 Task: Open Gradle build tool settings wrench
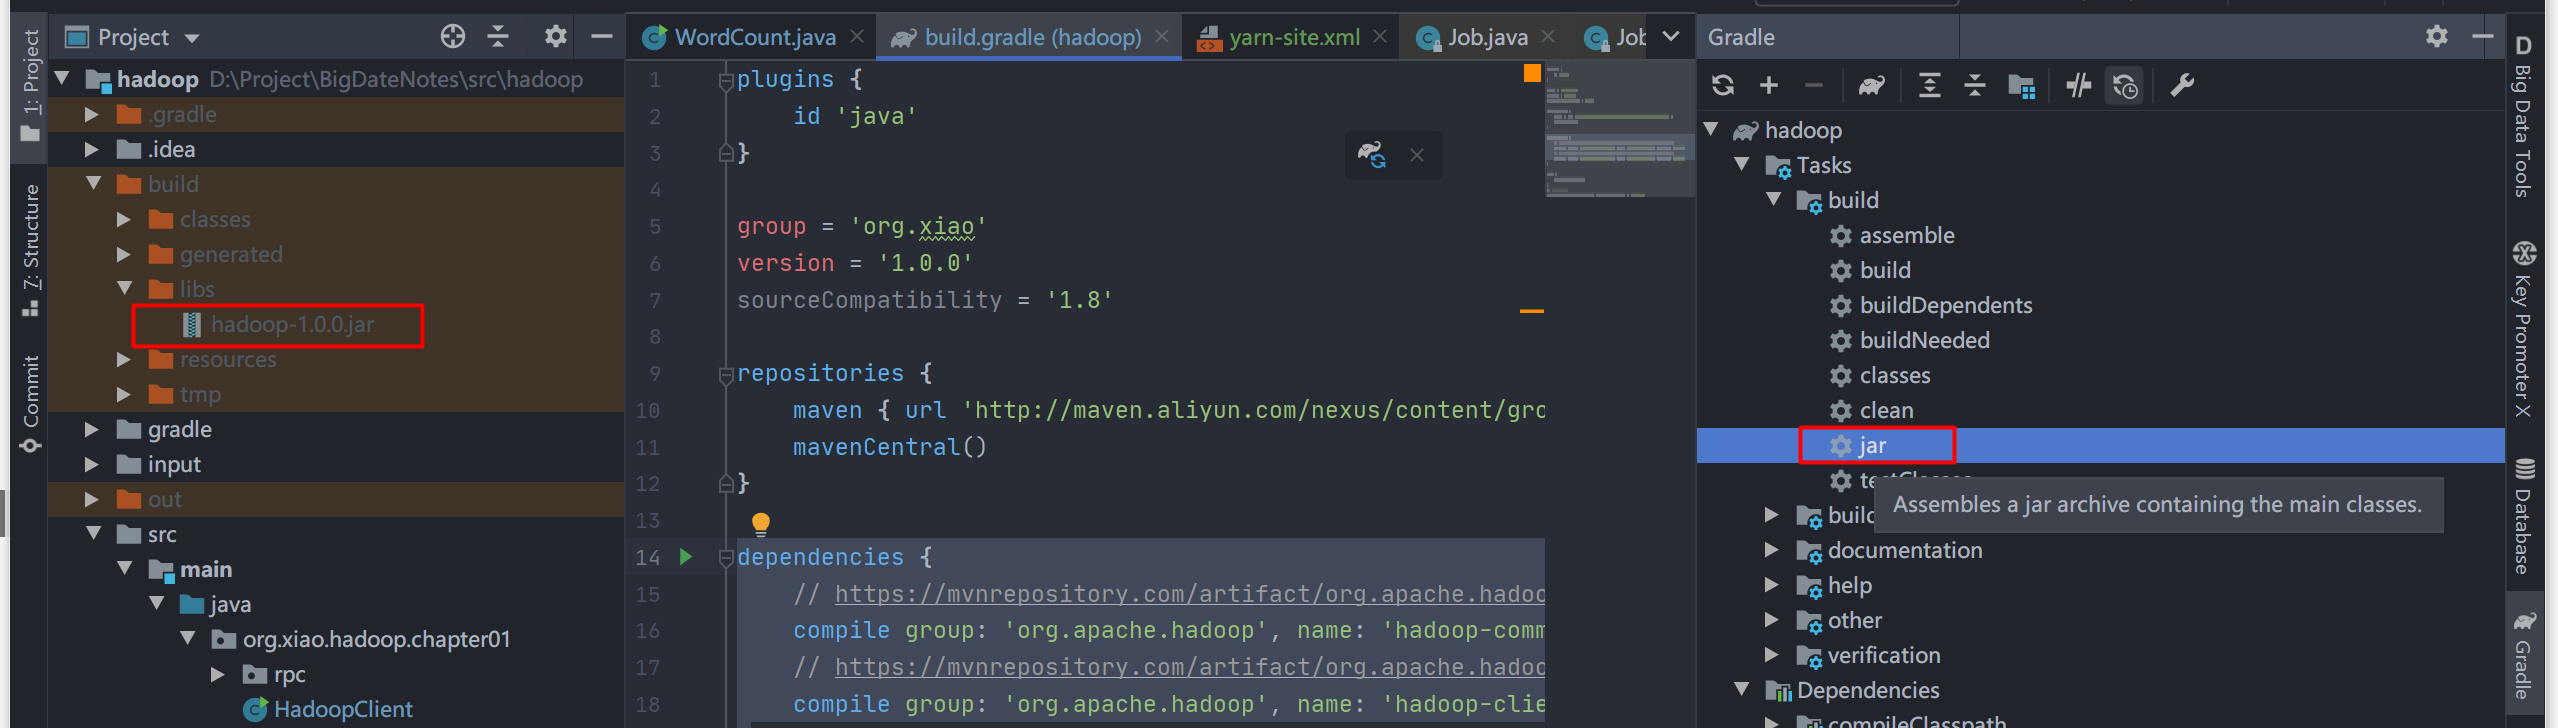click(x=2182, y=86)
